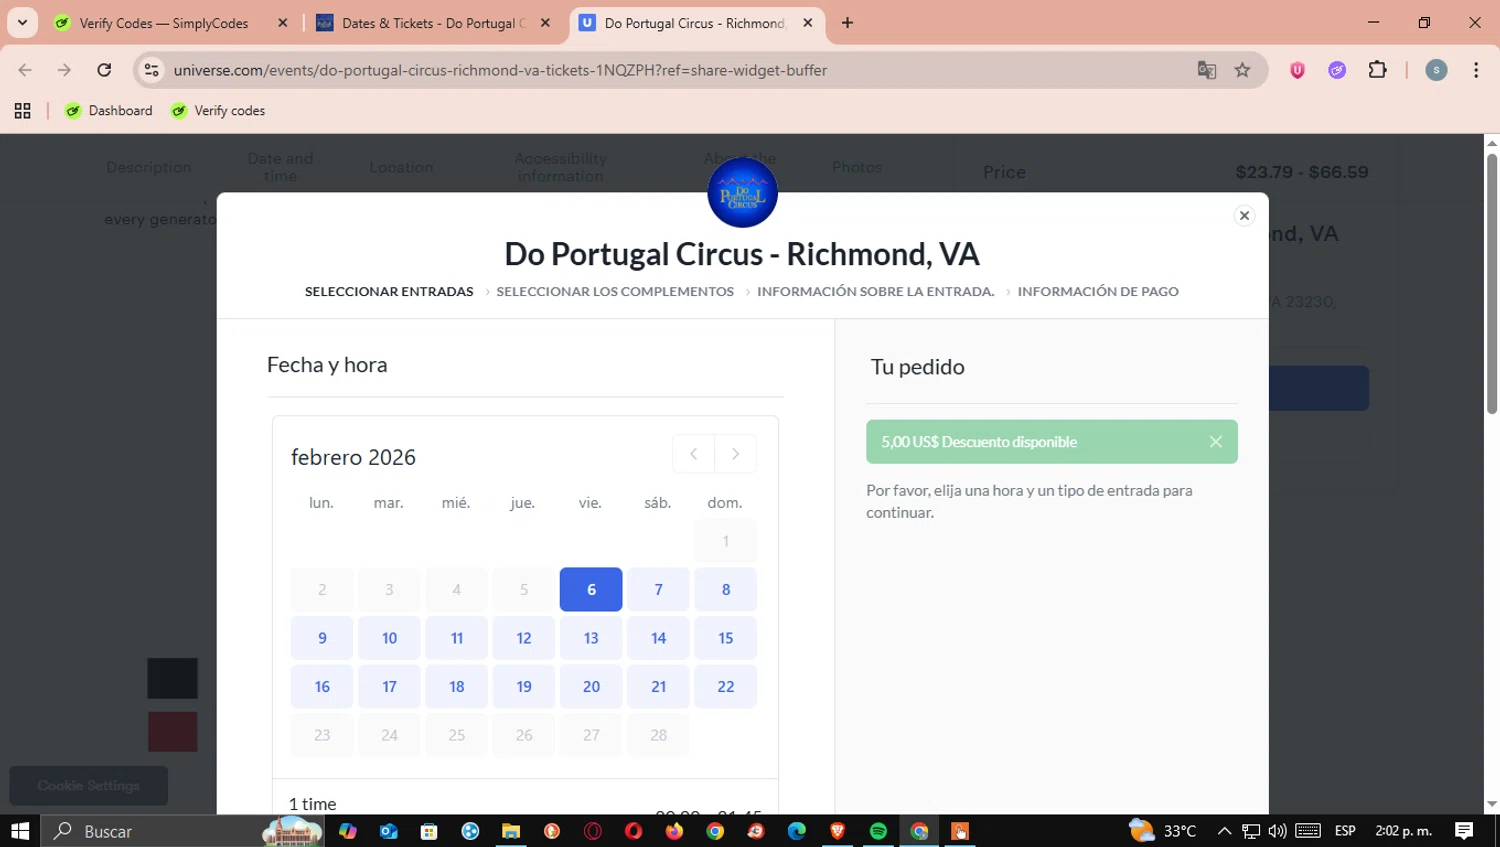Image resolution: width=1500 pixels, height=847 pixels.
Task: Show hidden system tray icons
Action: [x=1224, y=831]
